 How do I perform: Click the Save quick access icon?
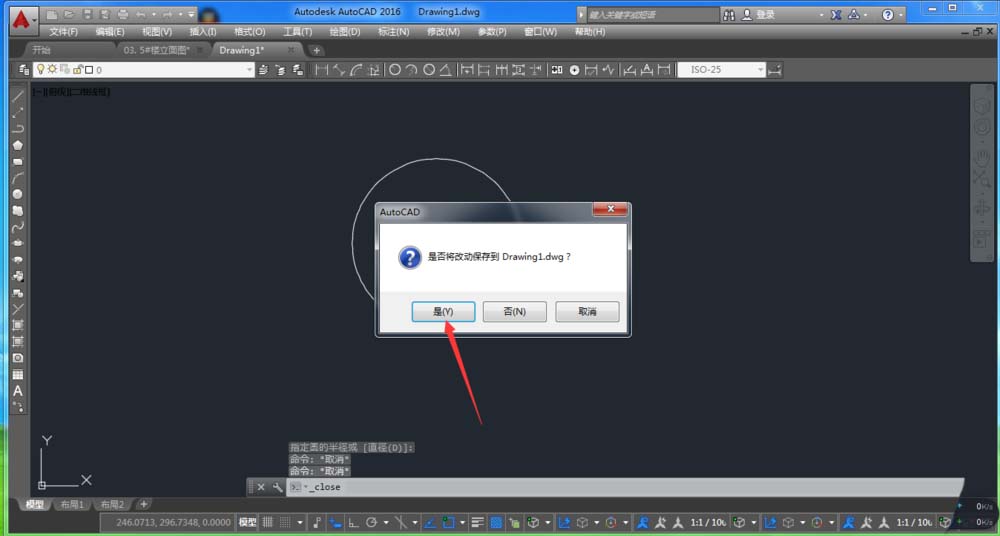[88, 14]
